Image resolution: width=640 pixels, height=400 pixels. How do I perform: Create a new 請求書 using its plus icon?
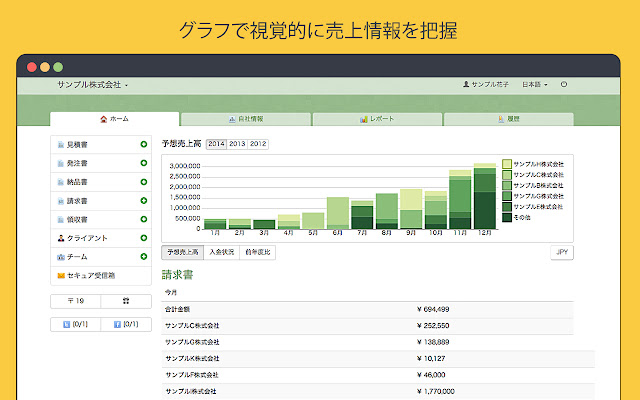point(144,200)
